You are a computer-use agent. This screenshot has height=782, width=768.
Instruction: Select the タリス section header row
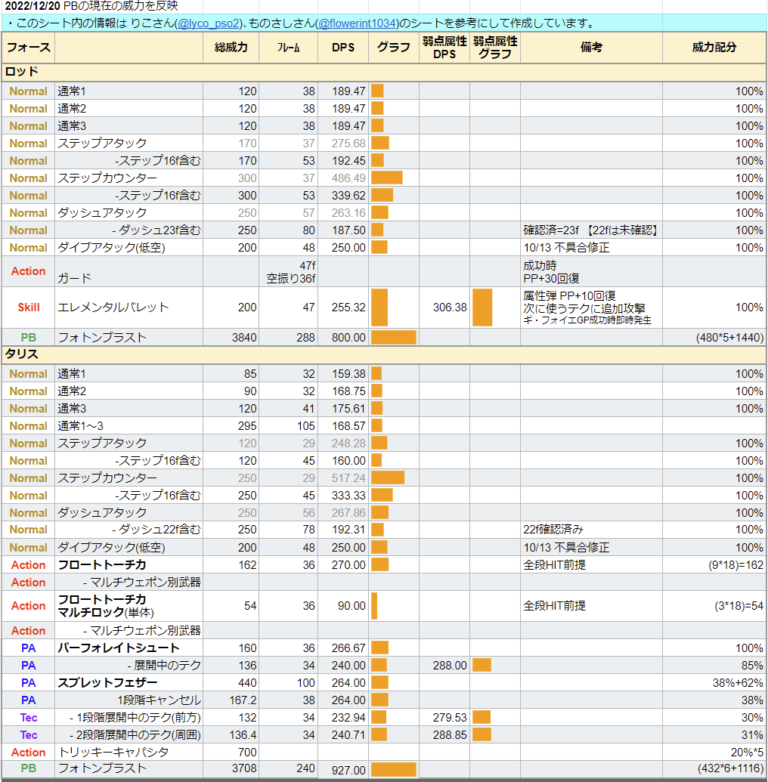pyautogui.click(x=384, y=355)
